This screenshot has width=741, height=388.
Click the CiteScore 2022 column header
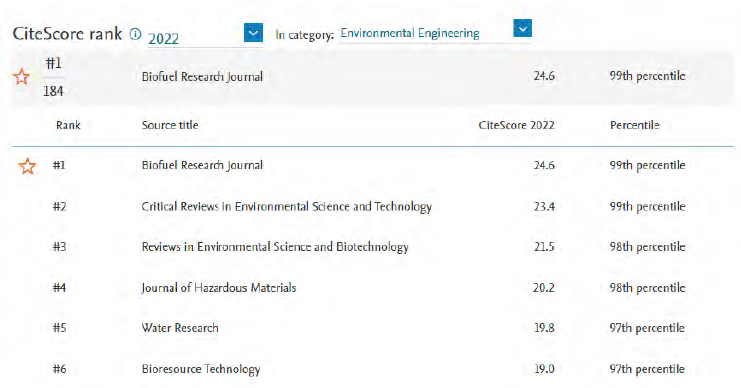tap(517, 125)
